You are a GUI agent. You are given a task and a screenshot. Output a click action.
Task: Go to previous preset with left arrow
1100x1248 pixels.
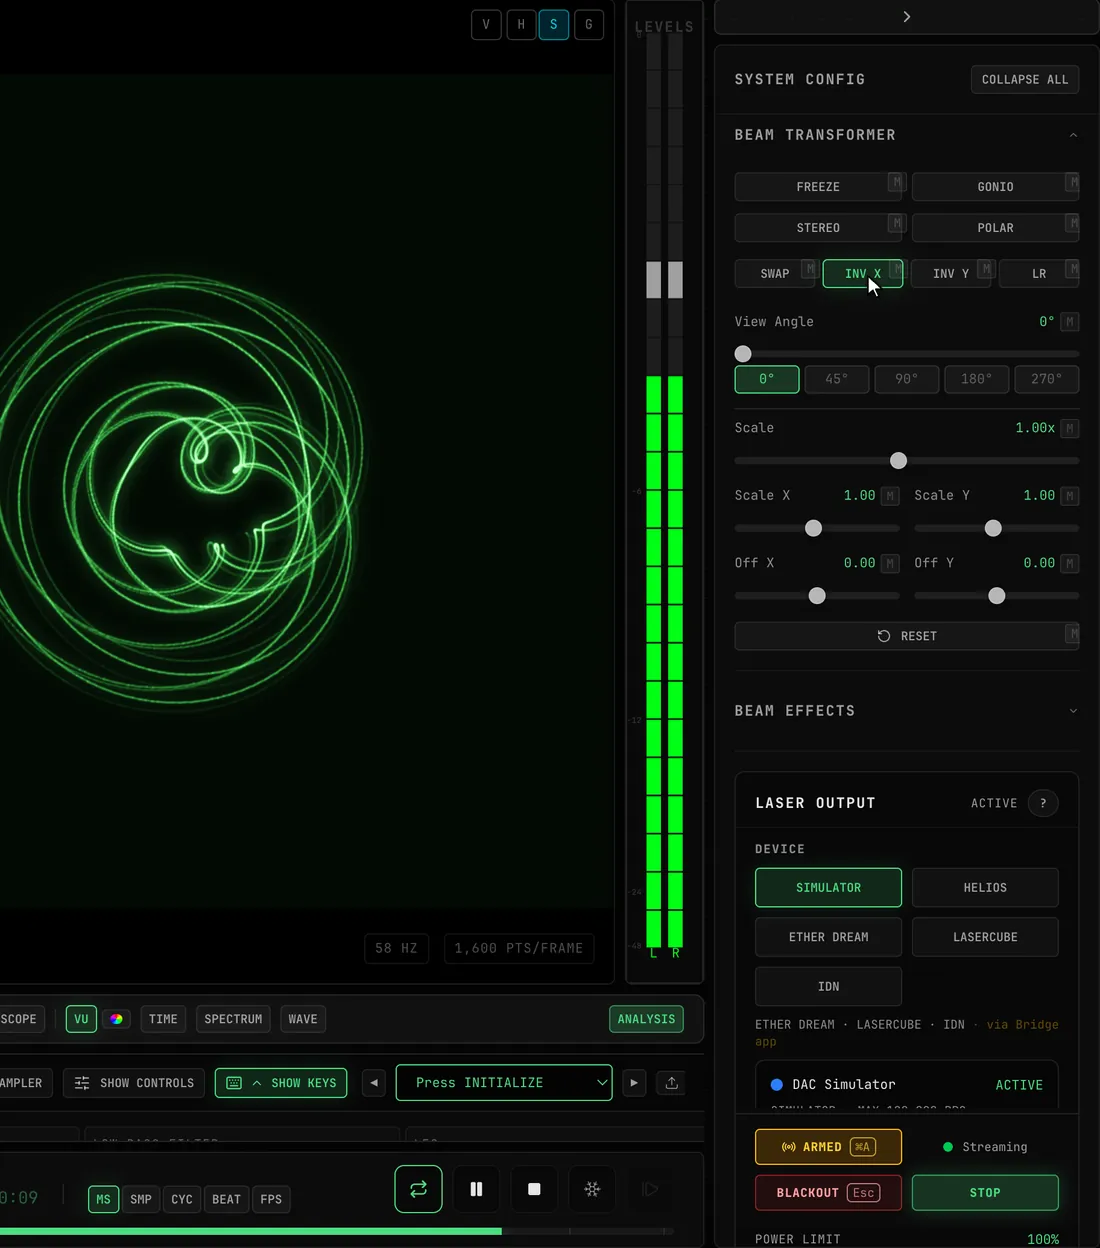tap(374, 1083)
